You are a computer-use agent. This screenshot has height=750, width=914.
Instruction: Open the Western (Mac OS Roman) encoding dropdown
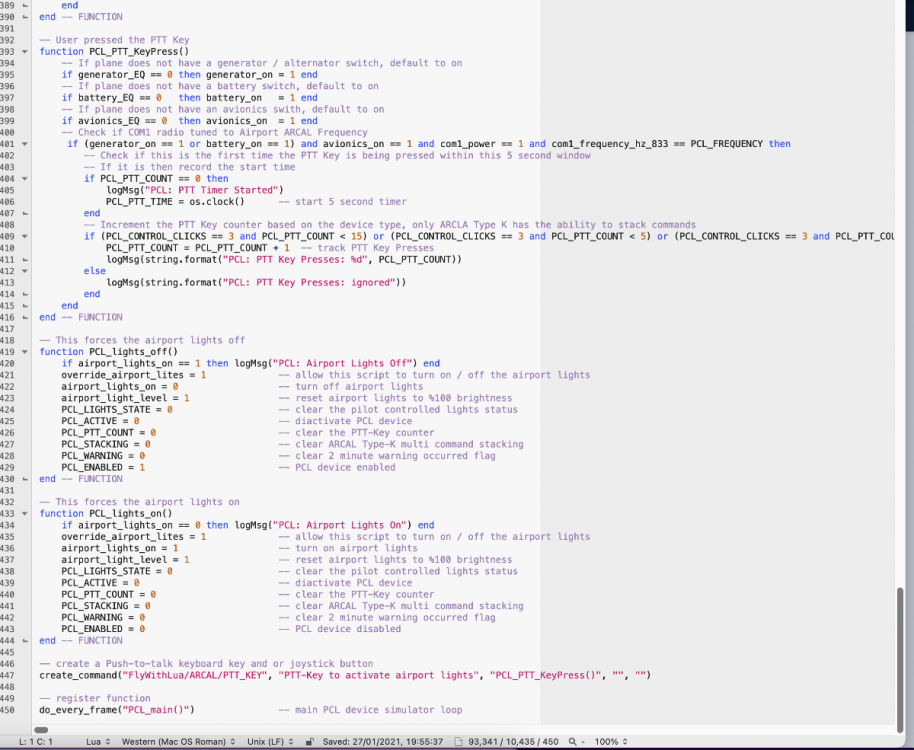click(178, 741)
